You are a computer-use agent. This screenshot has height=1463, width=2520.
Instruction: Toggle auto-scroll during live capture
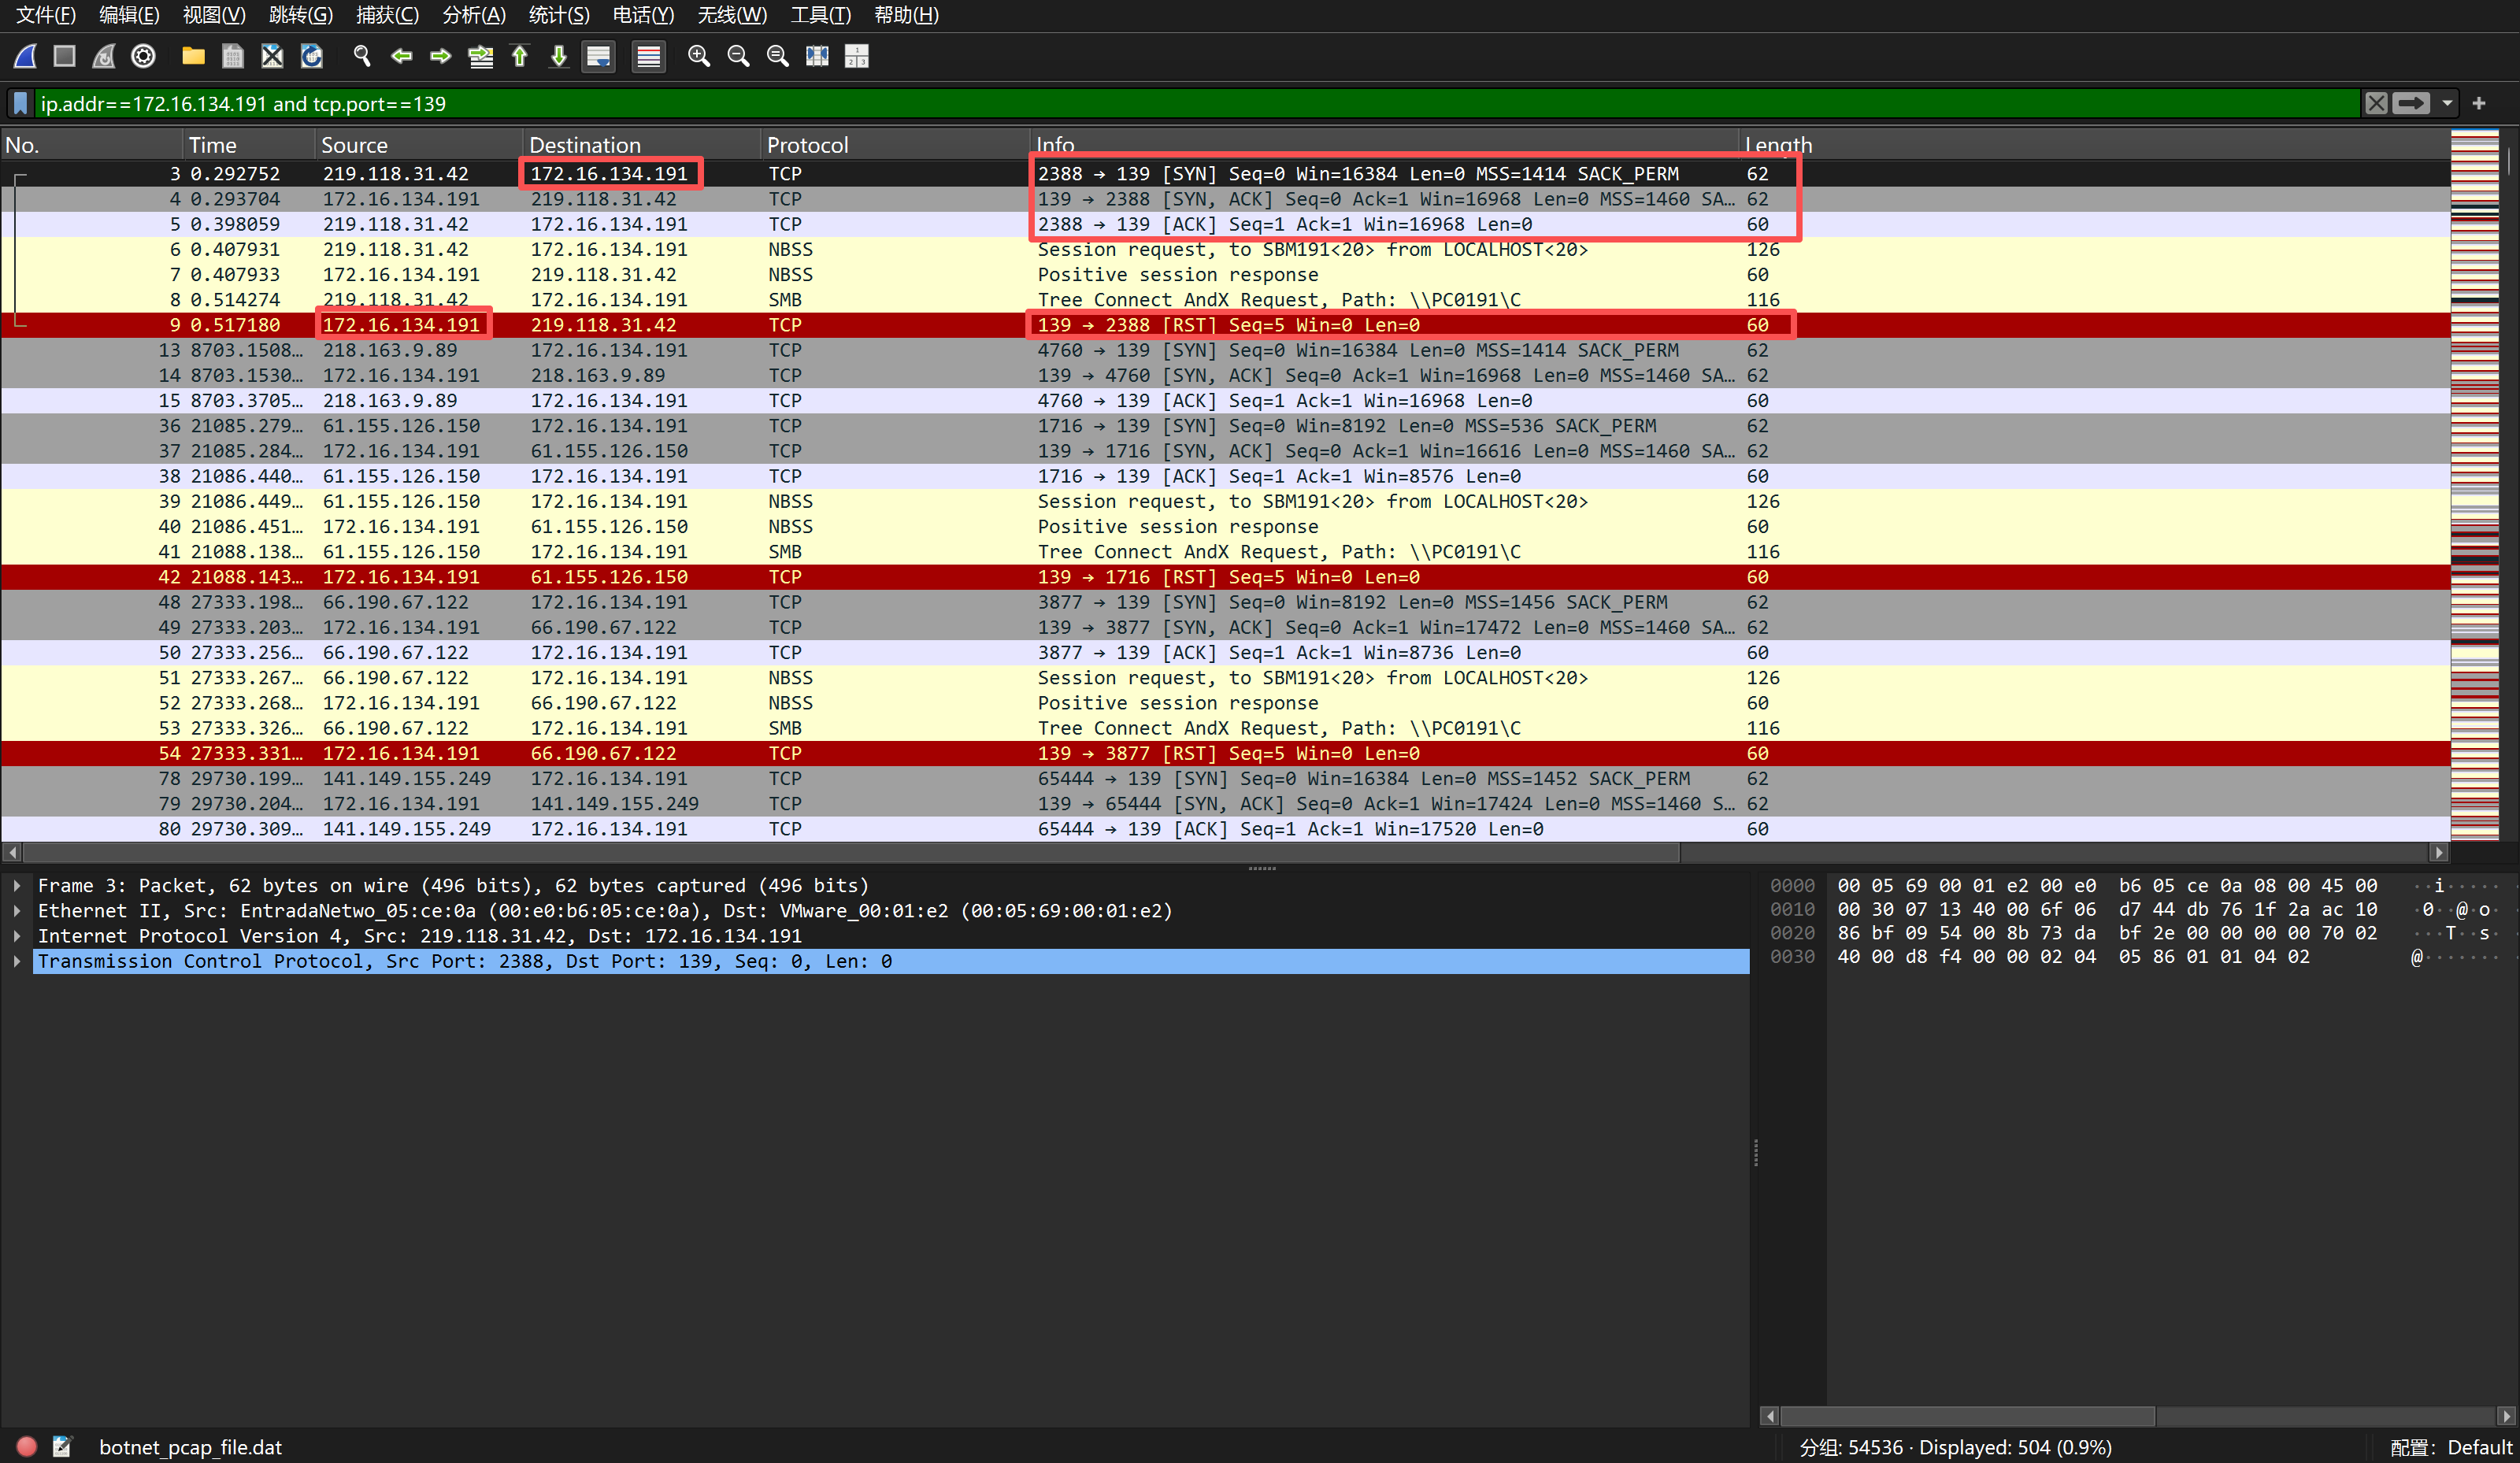[x=598, y=57]
